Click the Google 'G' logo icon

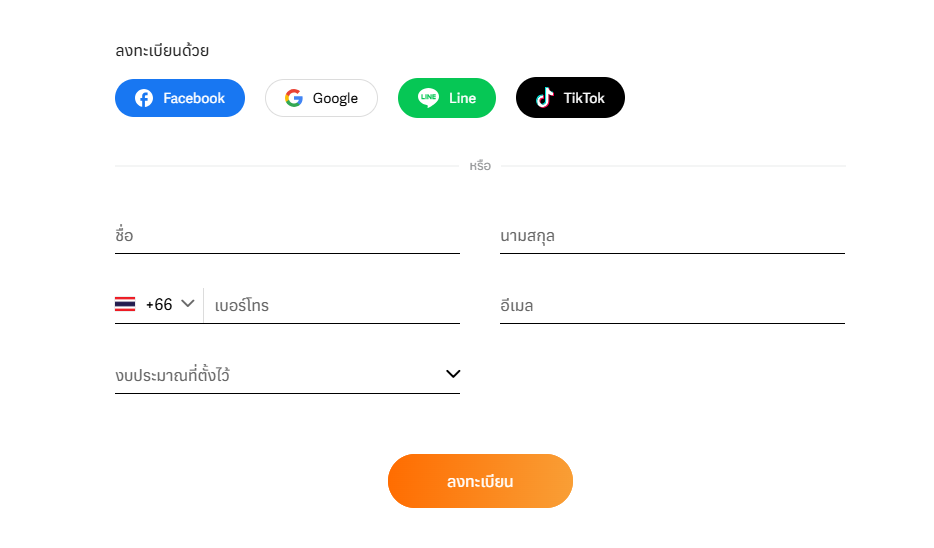point(294,98)
